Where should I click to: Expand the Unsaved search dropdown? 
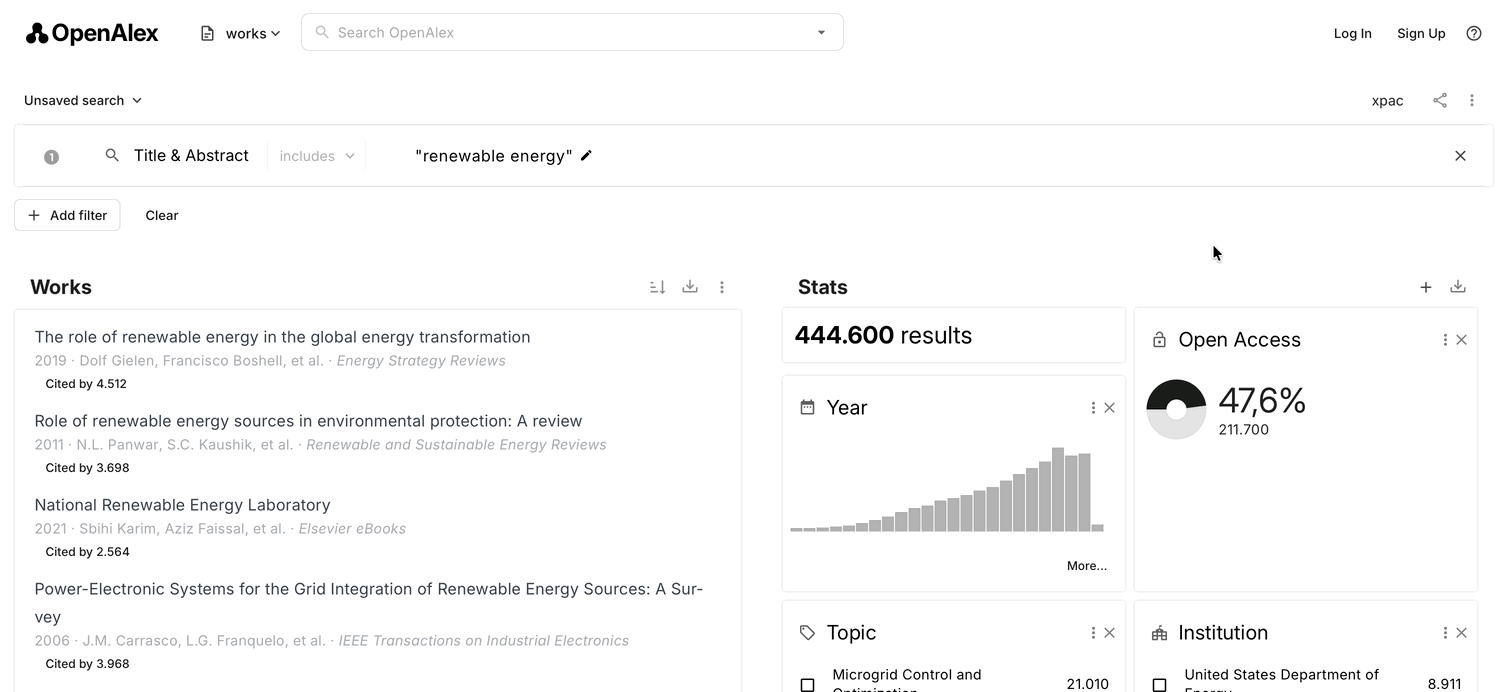click(x=83, y=100)
